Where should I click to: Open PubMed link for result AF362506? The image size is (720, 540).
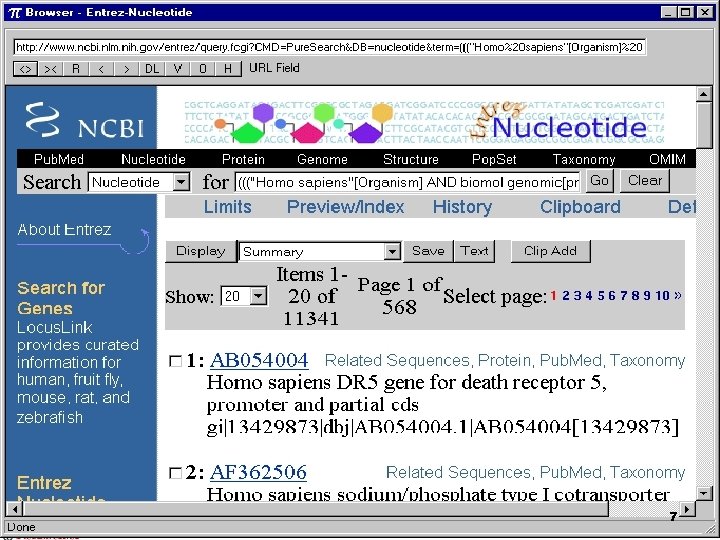point(571,472)
